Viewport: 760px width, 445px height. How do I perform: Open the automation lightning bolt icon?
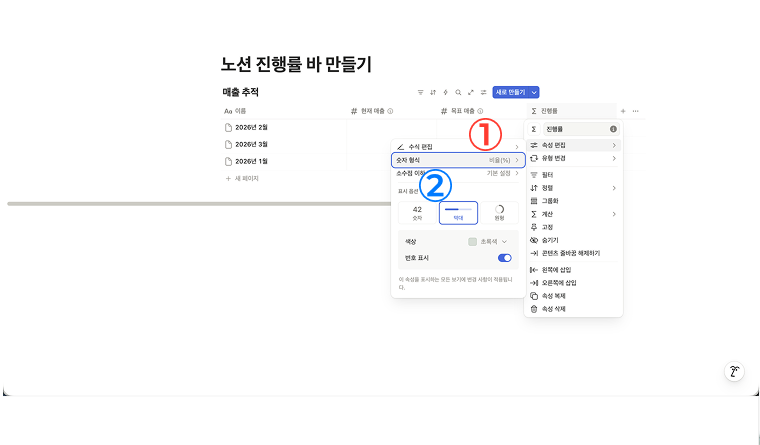tap(445, 92)
